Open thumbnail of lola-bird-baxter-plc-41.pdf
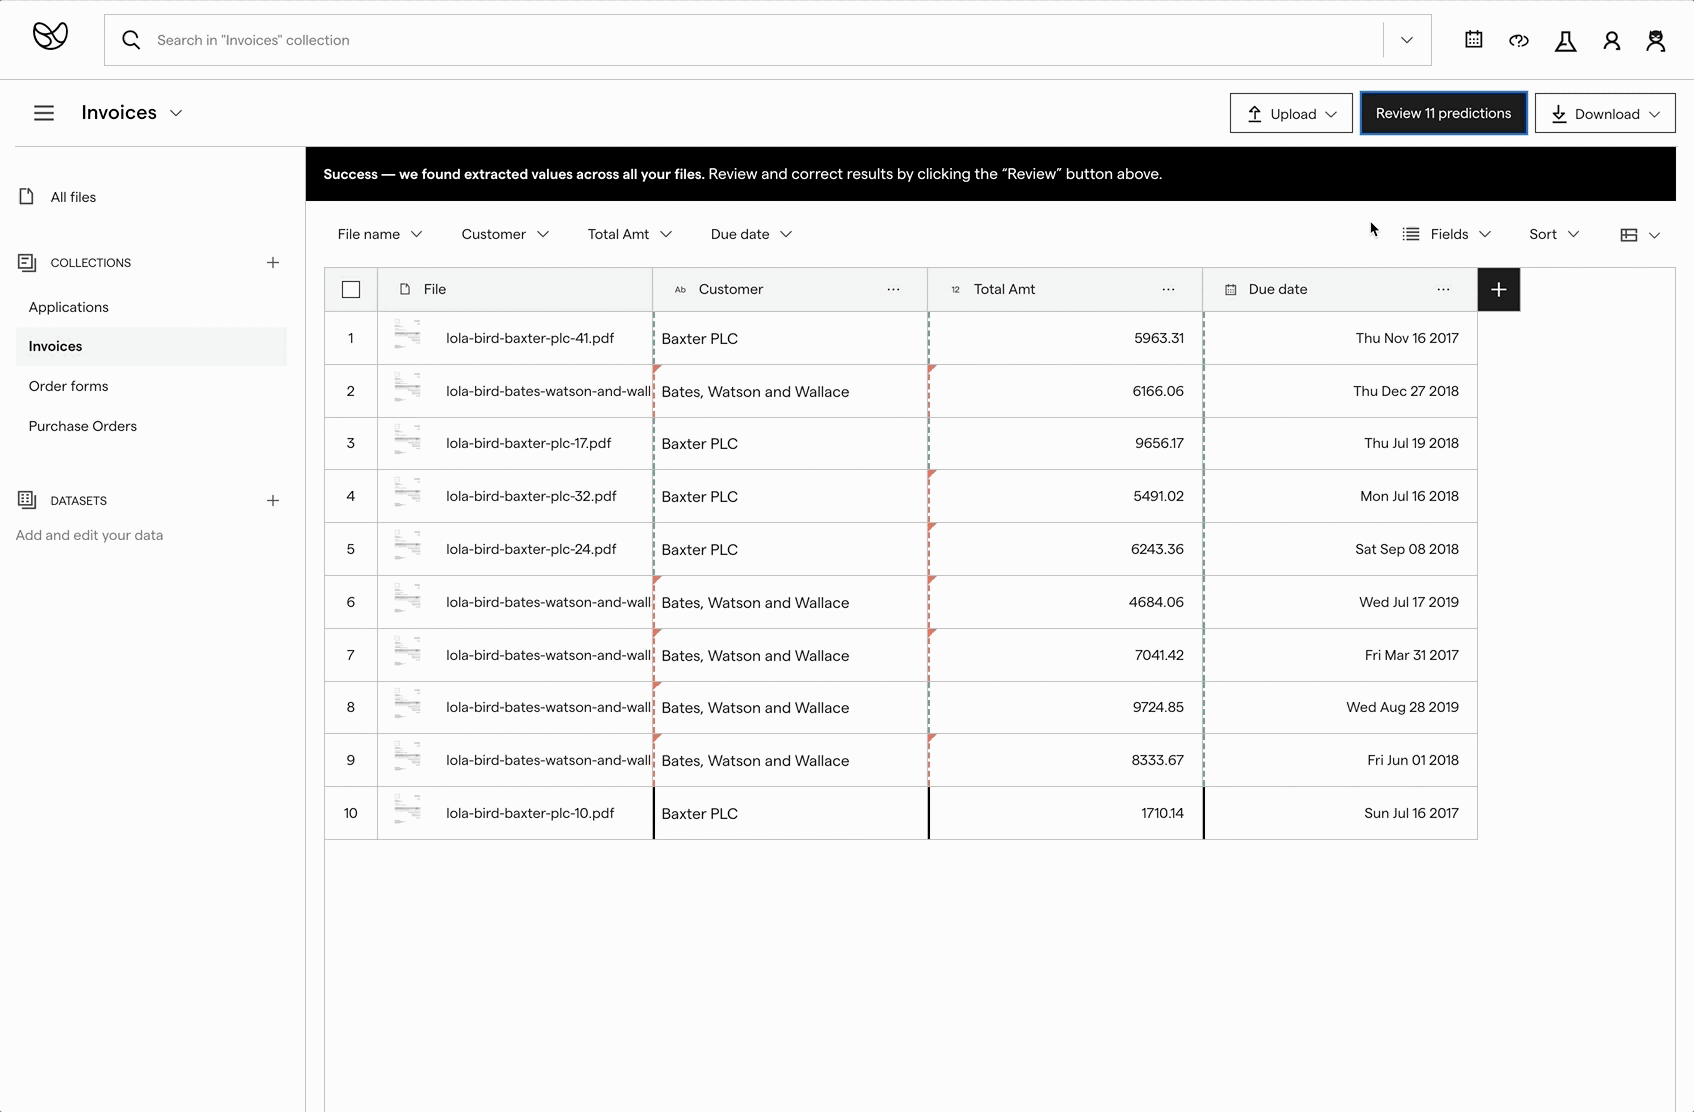The width and height of the screenshot is (1694, 1112). pos(407,335)
